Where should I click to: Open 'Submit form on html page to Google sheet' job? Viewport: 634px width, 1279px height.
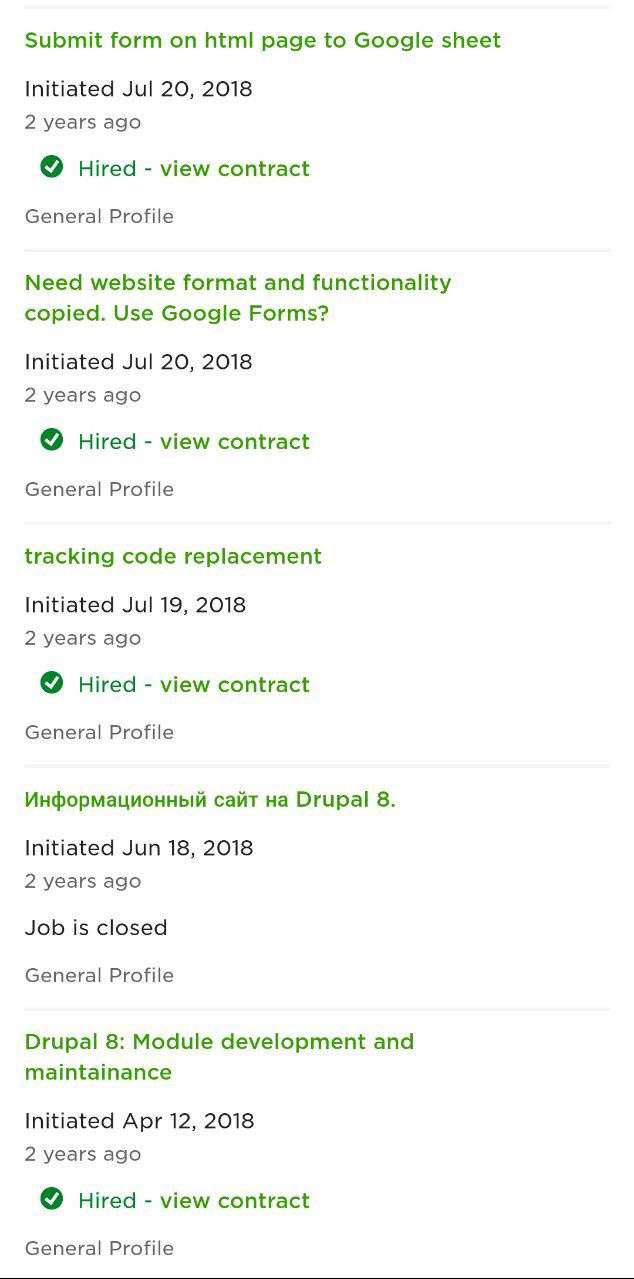pyautogui.click(x=263, y=40)
